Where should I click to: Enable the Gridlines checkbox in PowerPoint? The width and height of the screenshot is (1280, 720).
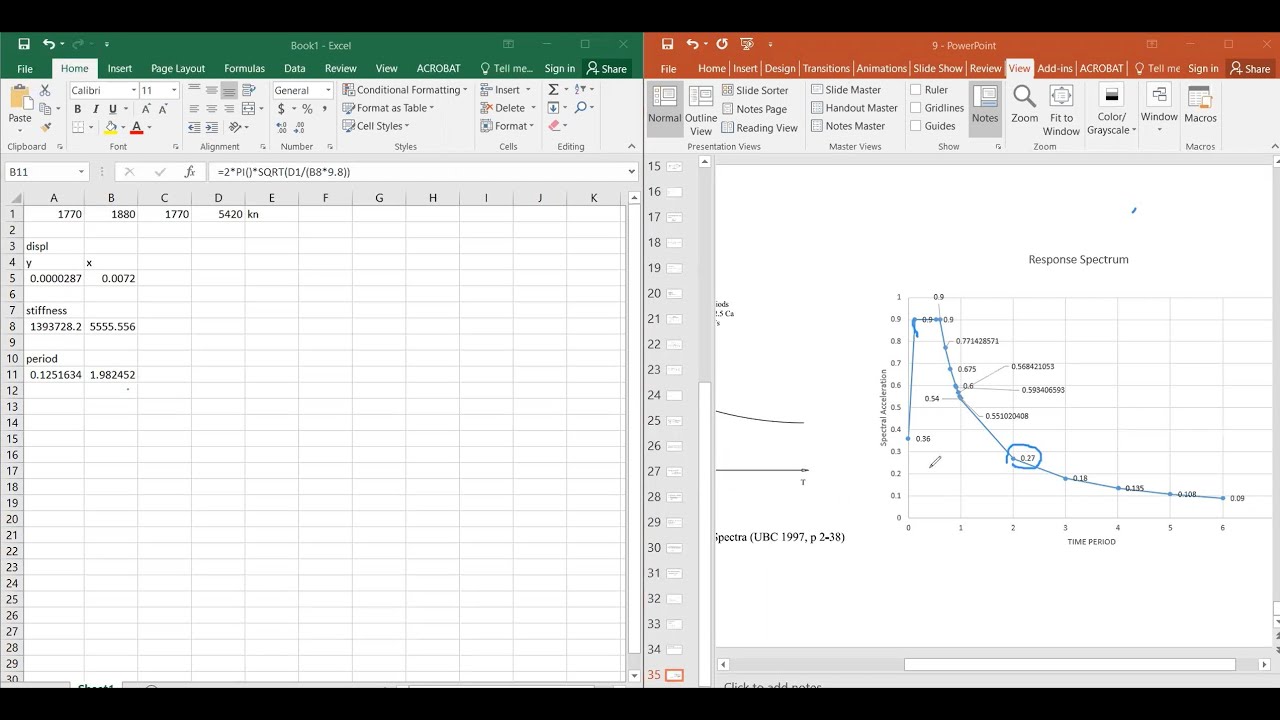click(x=915, y=108)
